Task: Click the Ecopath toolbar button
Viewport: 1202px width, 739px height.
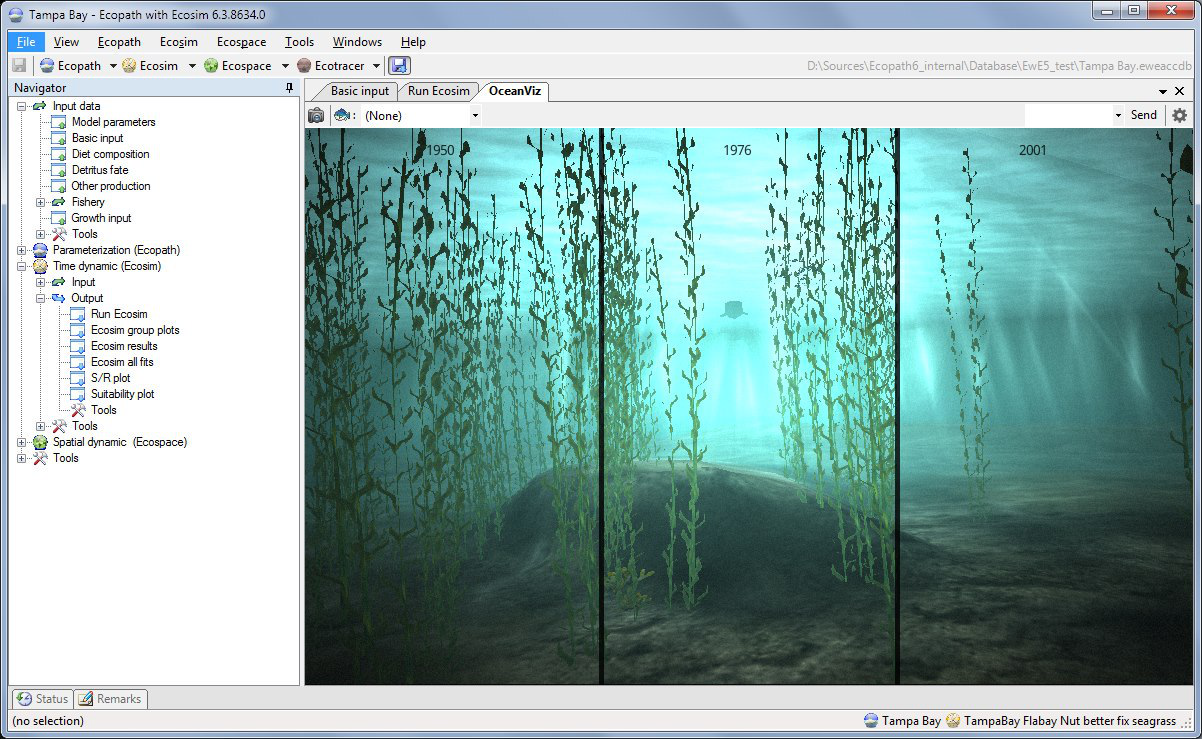Action: tap(71, 66)
